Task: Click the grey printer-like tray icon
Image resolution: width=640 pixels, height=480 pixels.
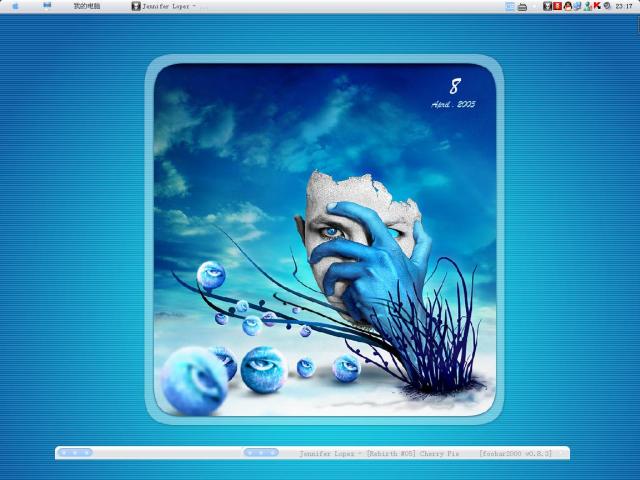Action: (x=522, y=7)
